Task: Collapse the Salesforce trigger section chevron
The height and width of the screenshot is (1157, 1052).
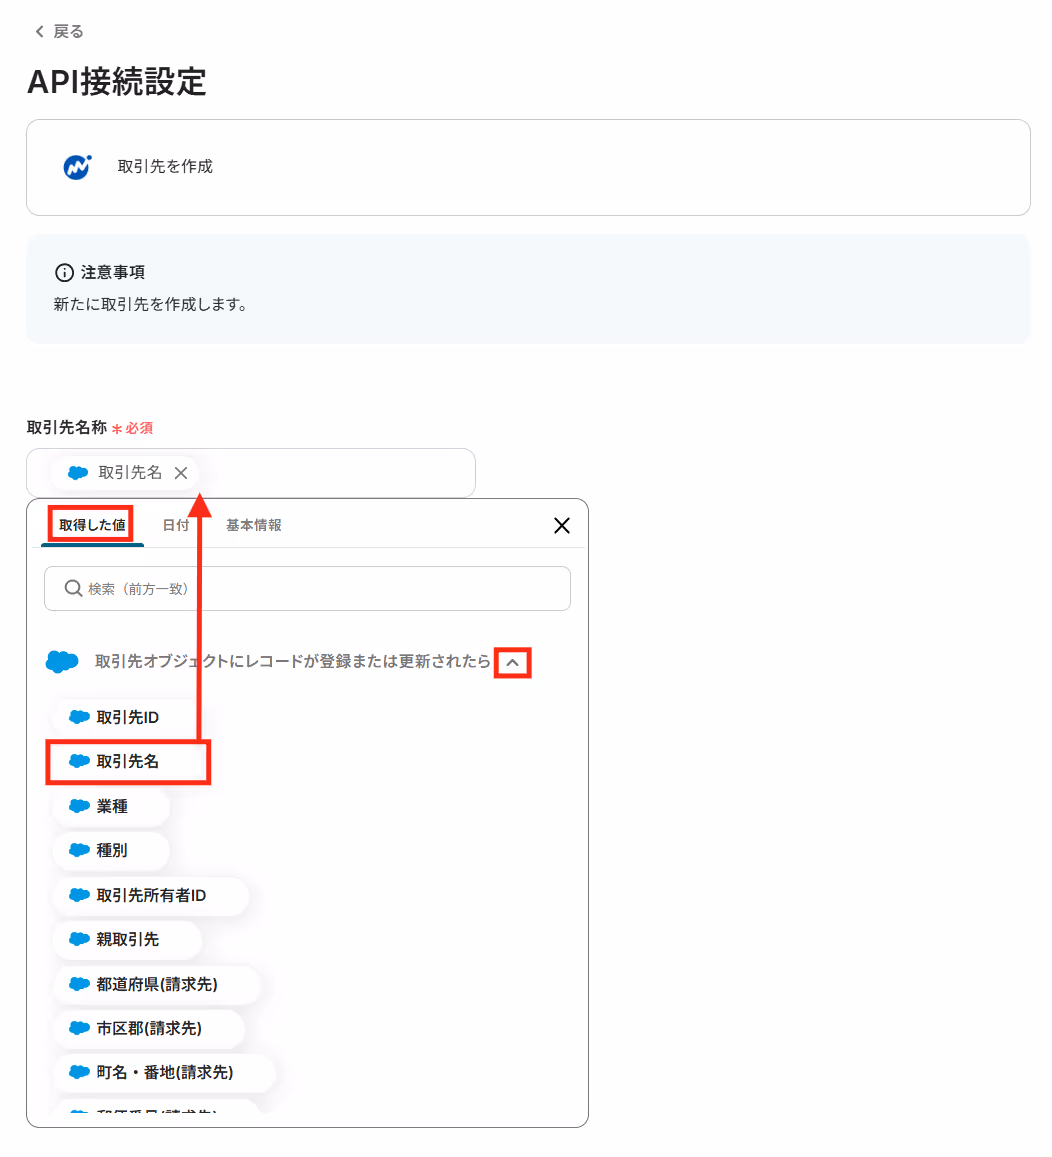Action: [x=513, y=663]
